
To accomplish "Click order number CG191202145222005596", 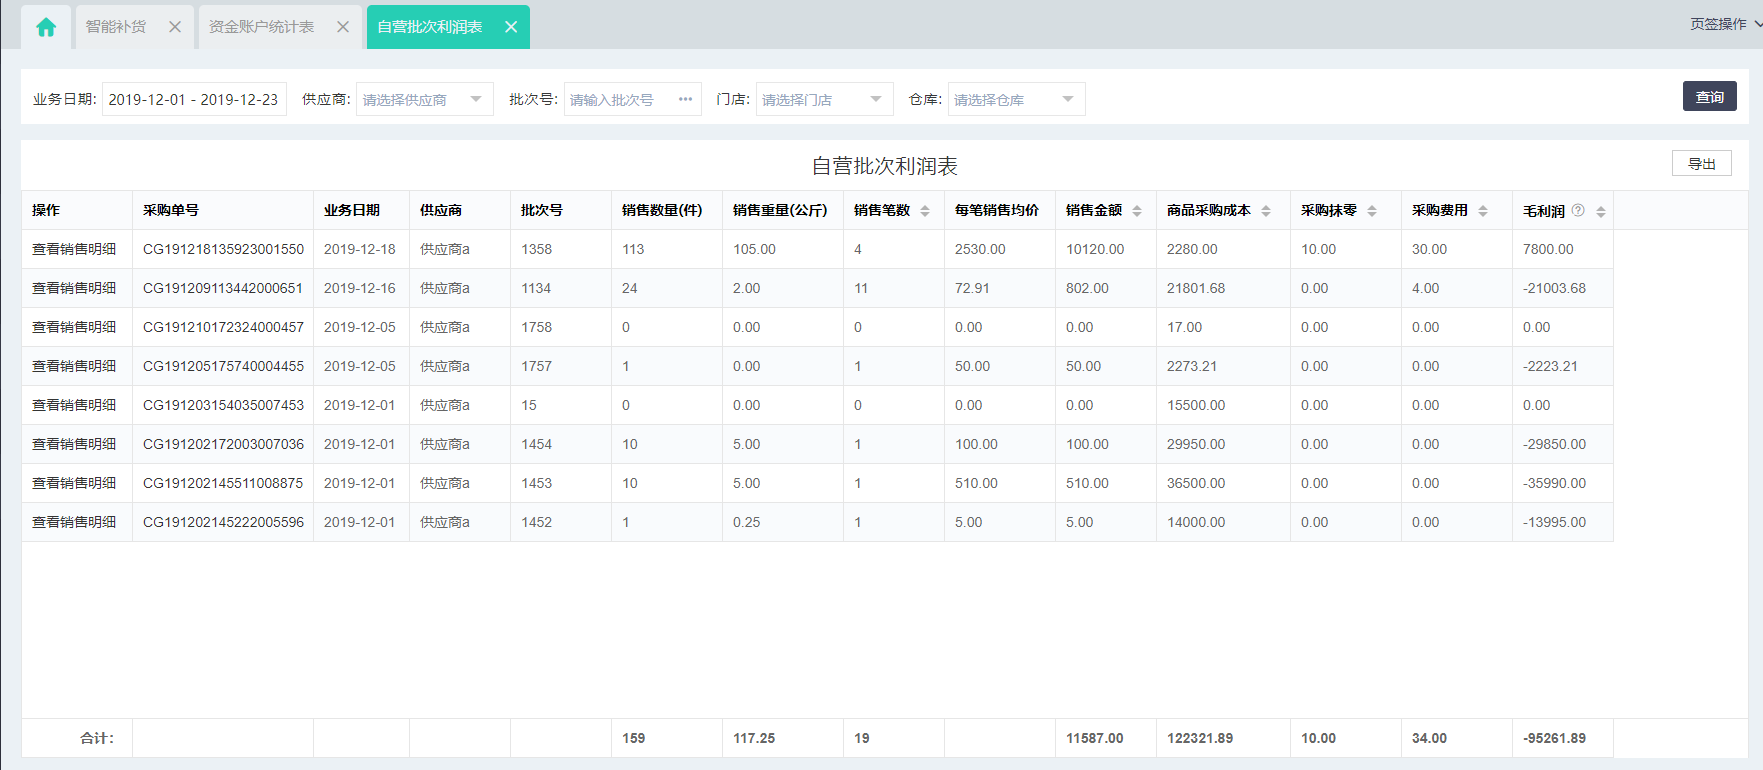I will [223, 522].
